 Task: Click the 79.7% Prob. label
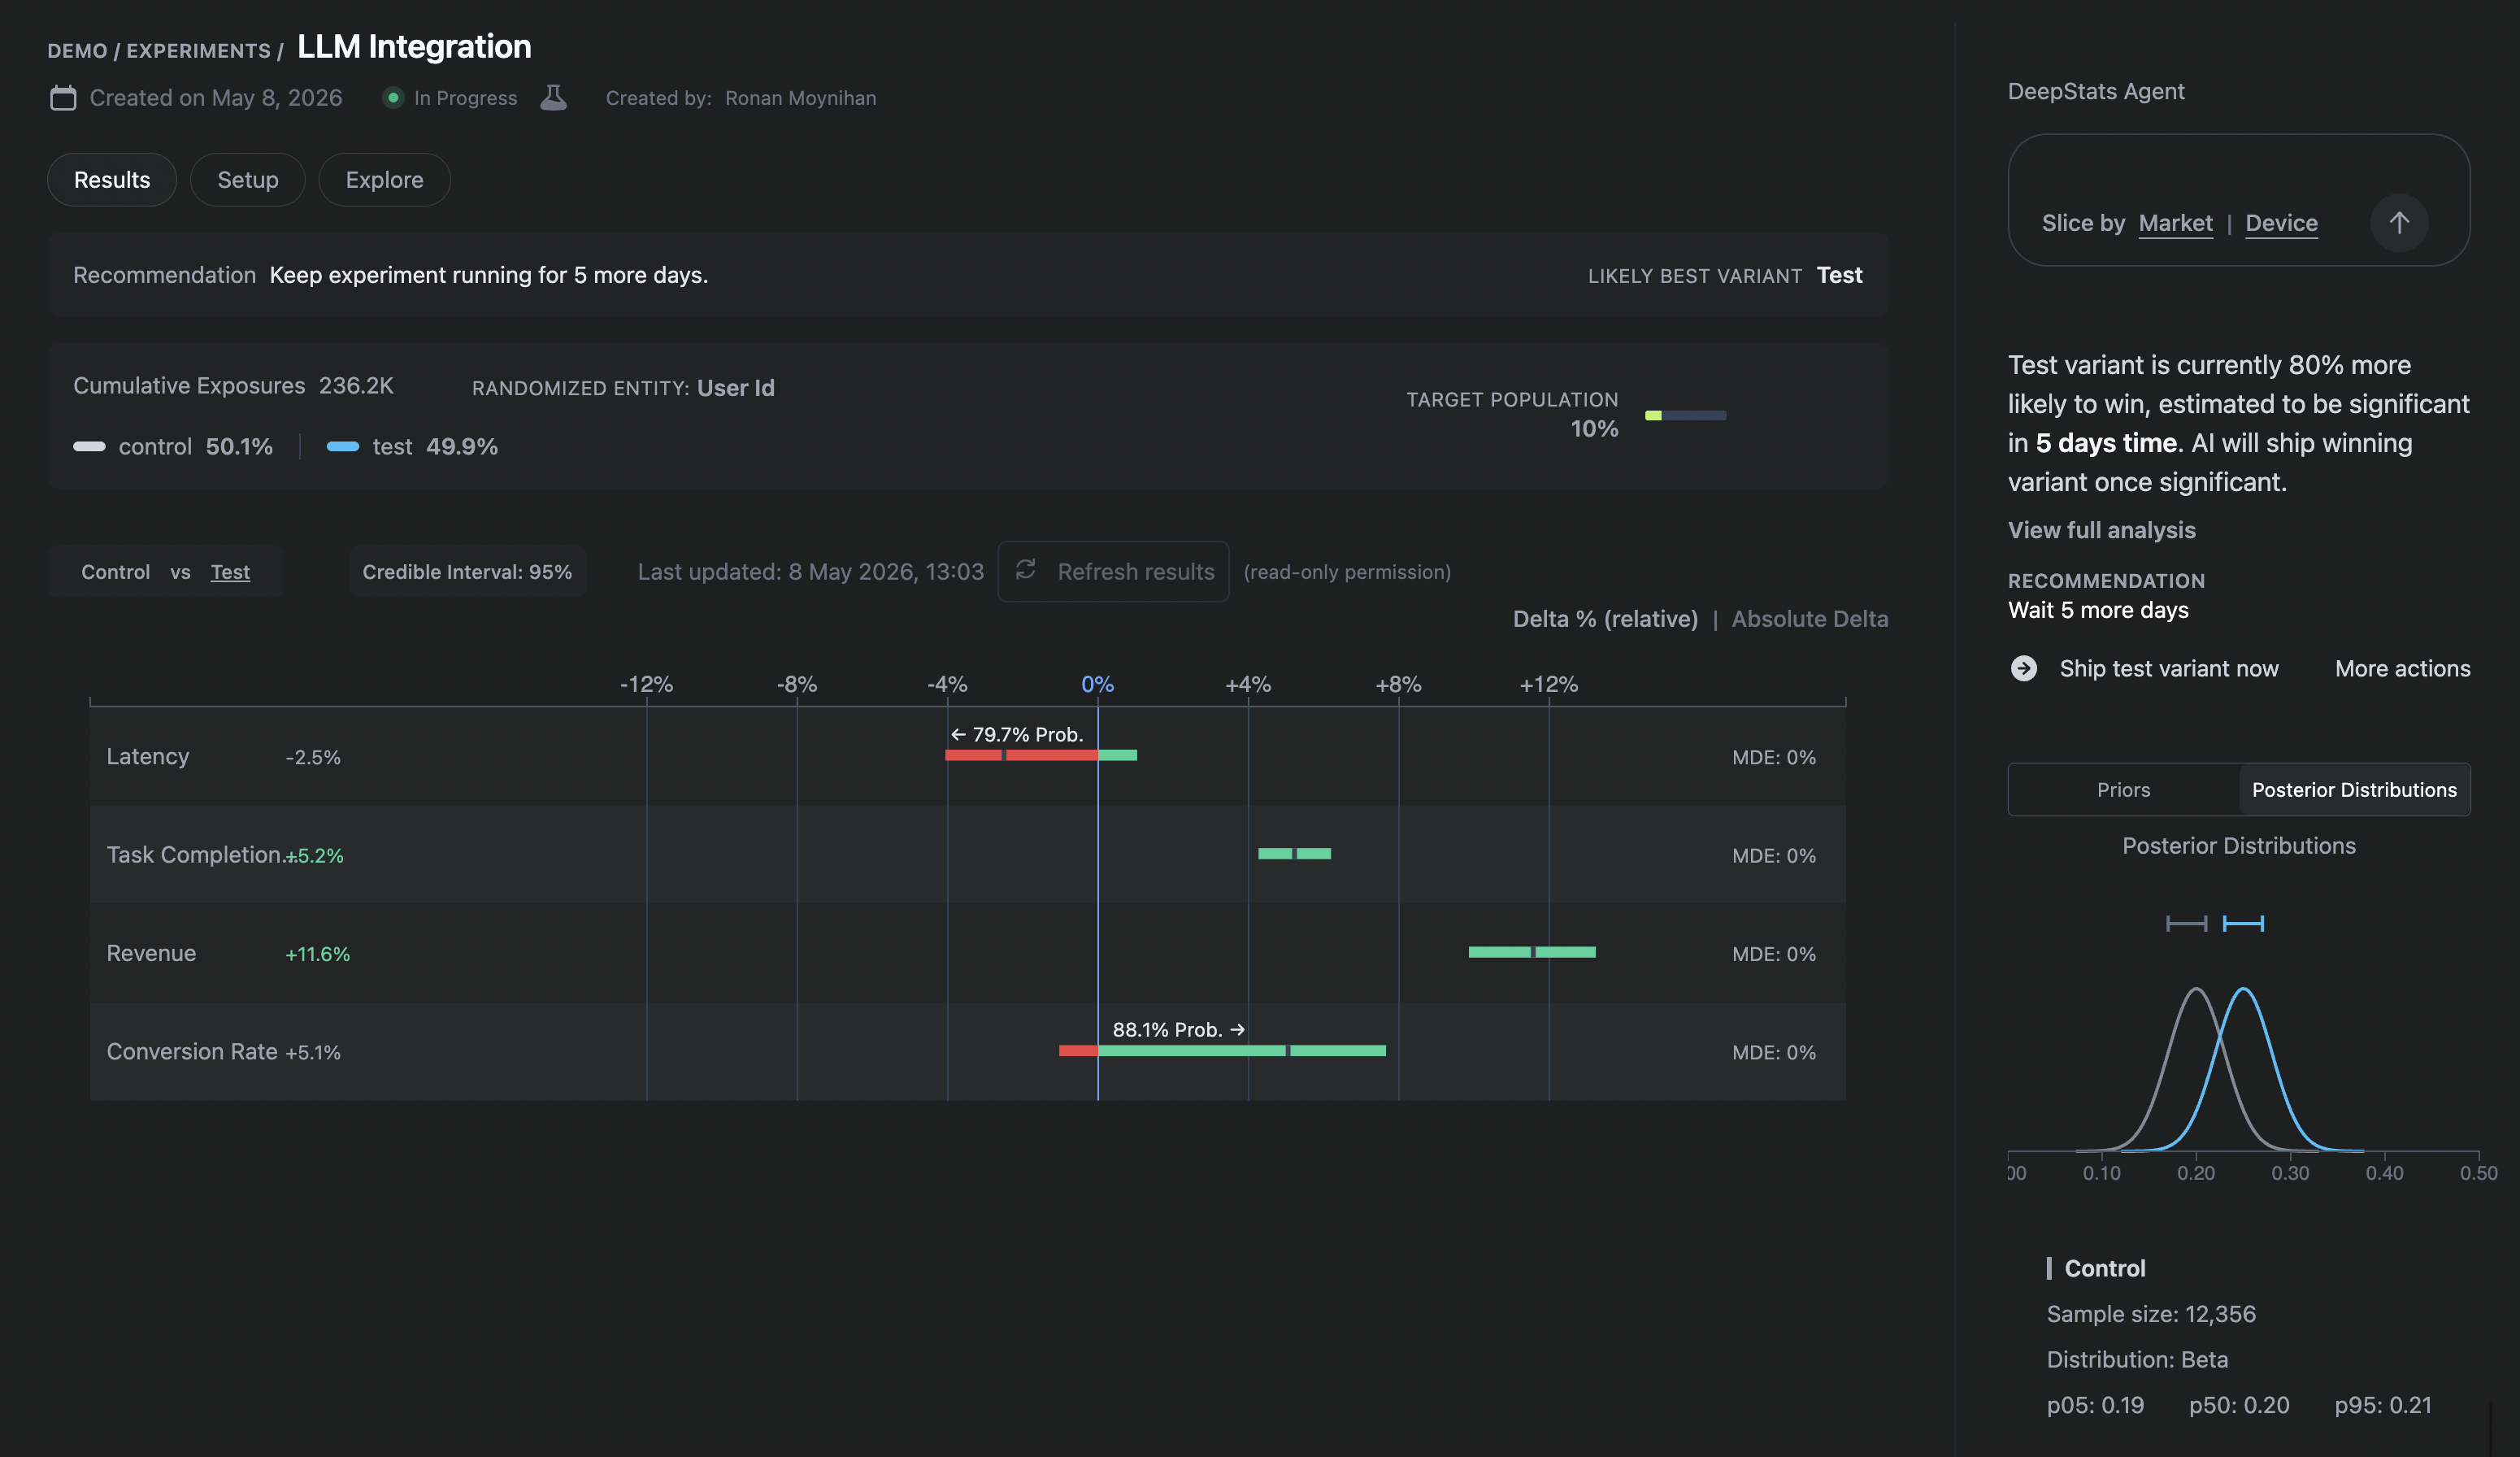tap(1017, 734)
